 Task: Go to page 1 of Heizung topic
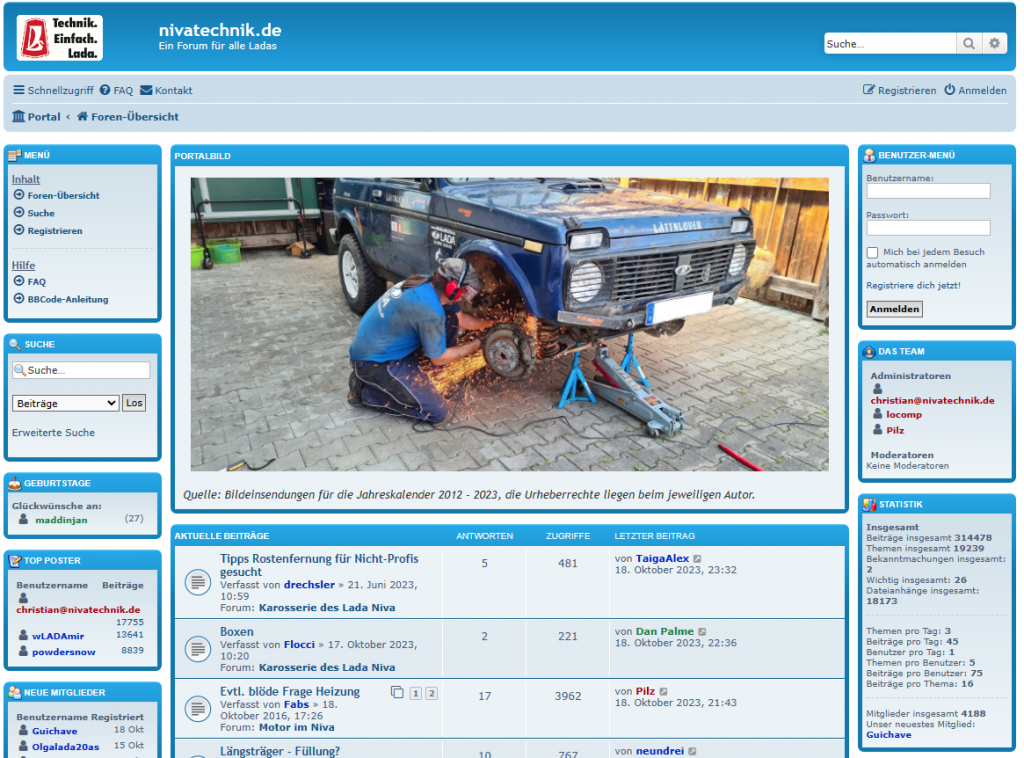415,693
